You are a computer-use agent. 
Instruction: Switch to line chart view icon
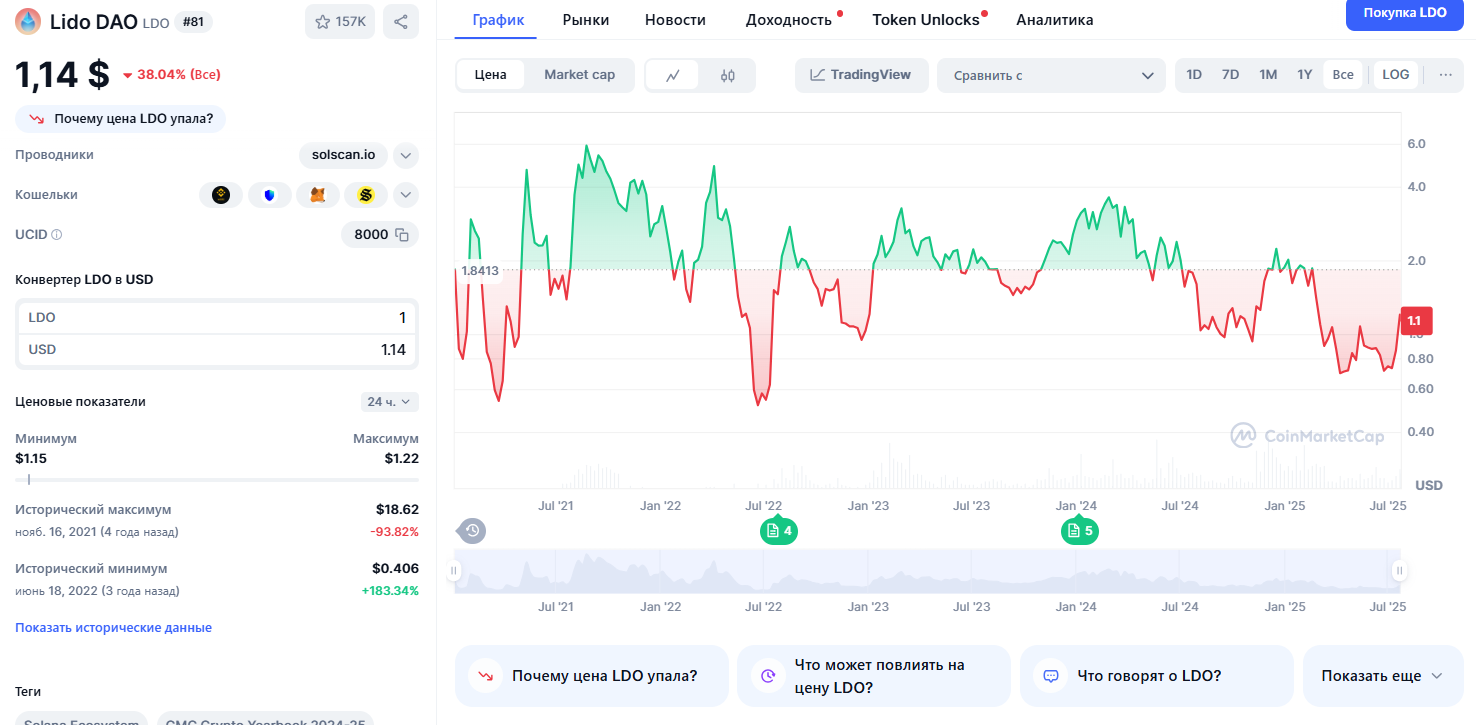tap(673, 75)
